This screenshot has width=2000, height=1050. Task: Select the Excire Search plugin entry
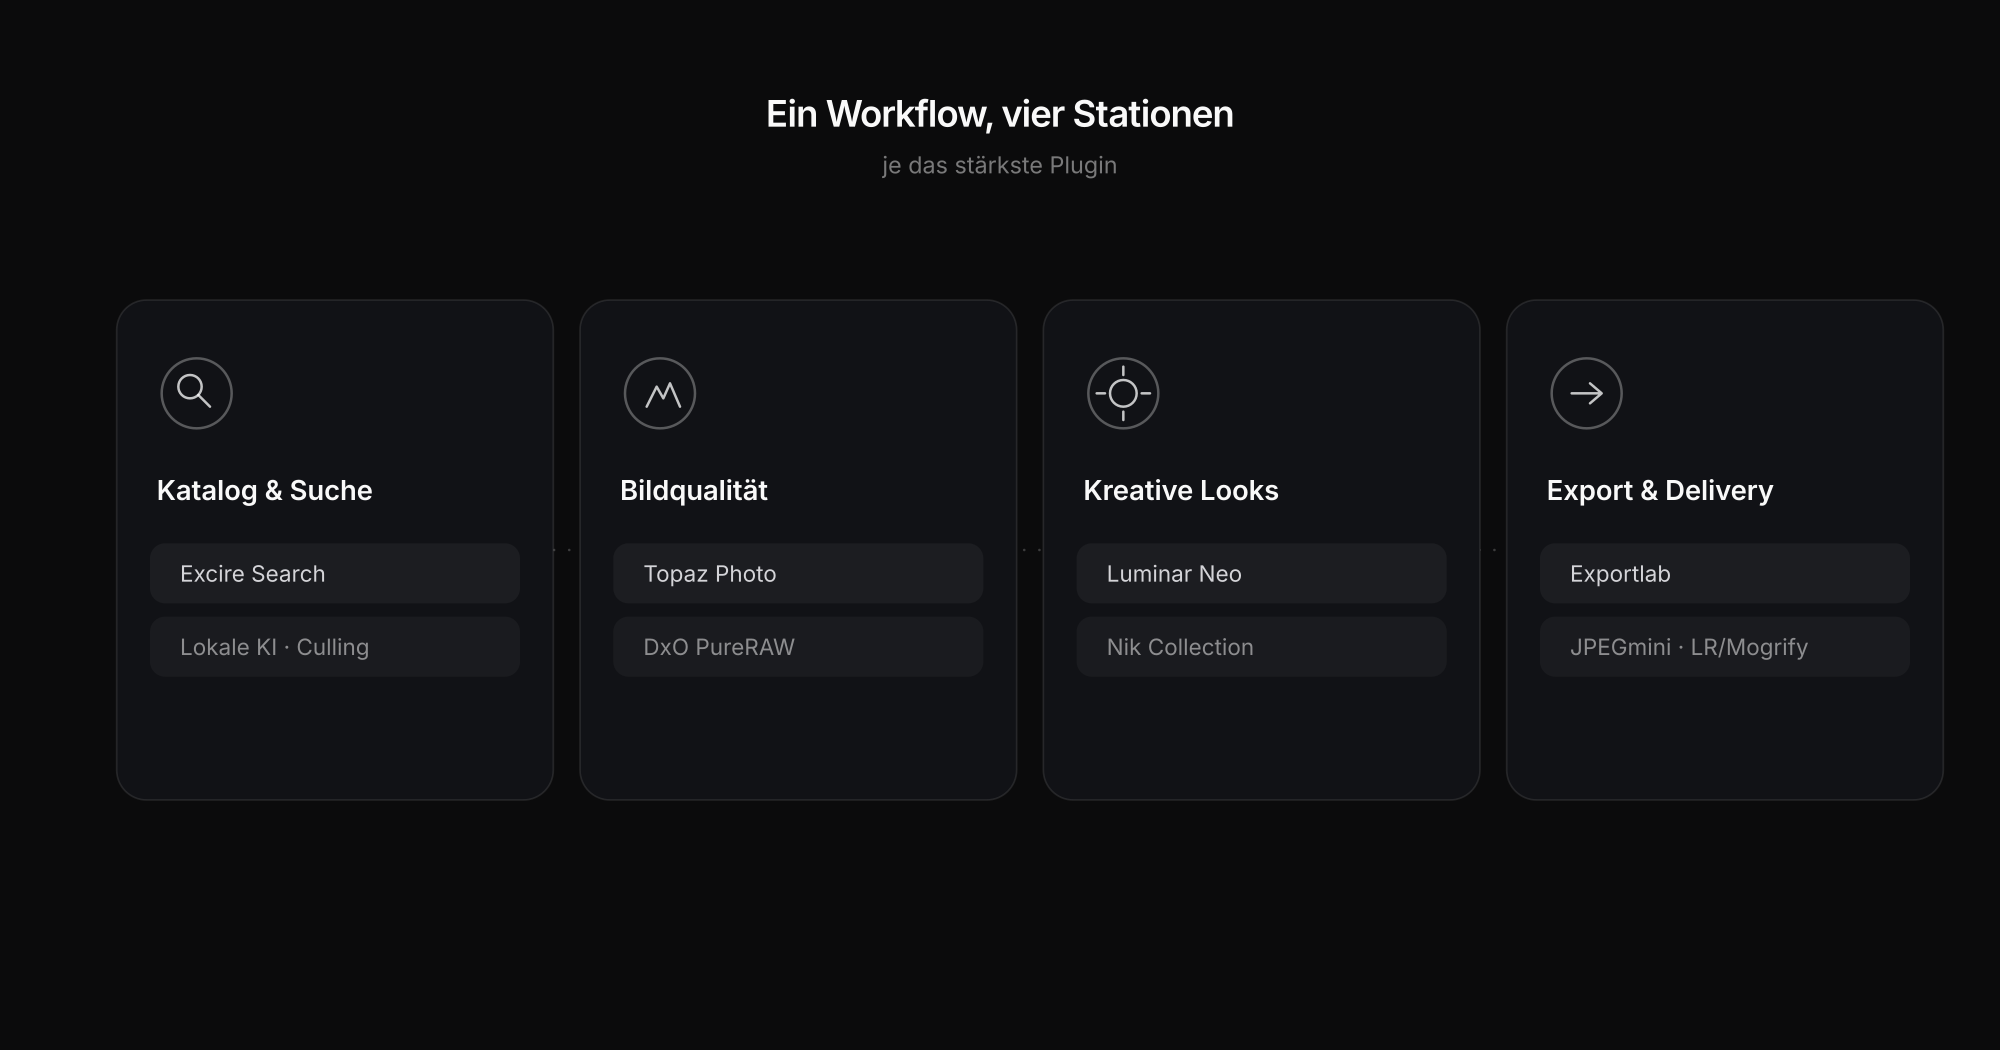click(x=335, y=573)
